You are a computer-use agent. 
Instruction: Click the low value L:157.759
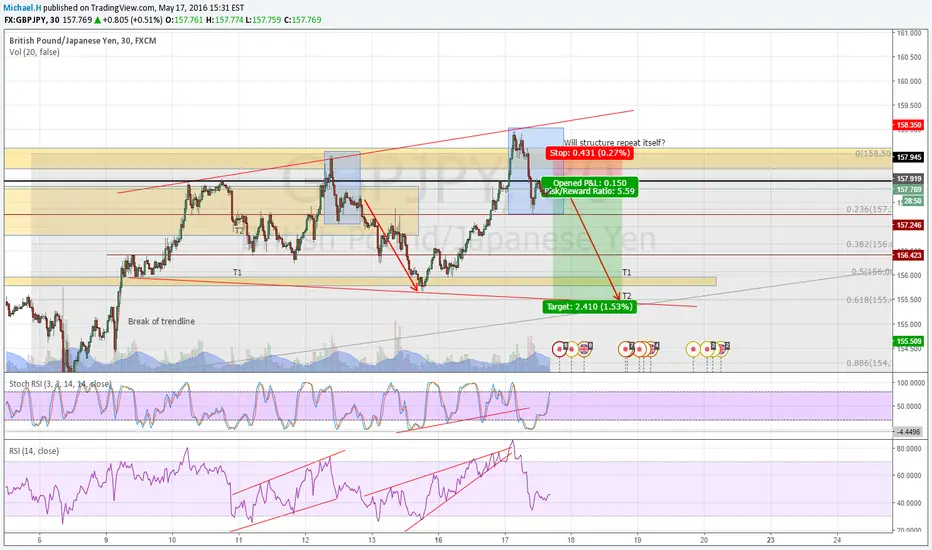[x=263, y=20]
